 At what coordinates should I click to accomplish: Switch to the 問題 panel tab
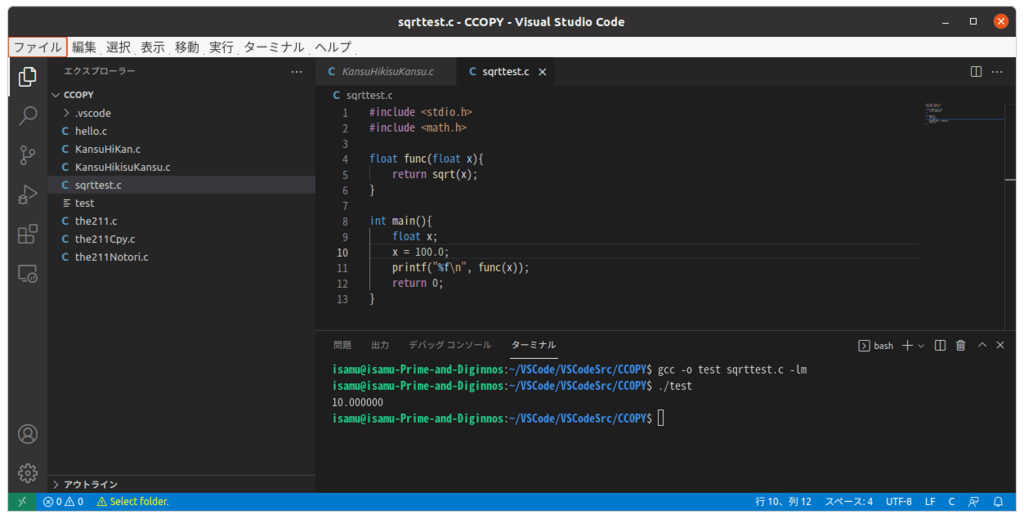[x=342, y=345]
